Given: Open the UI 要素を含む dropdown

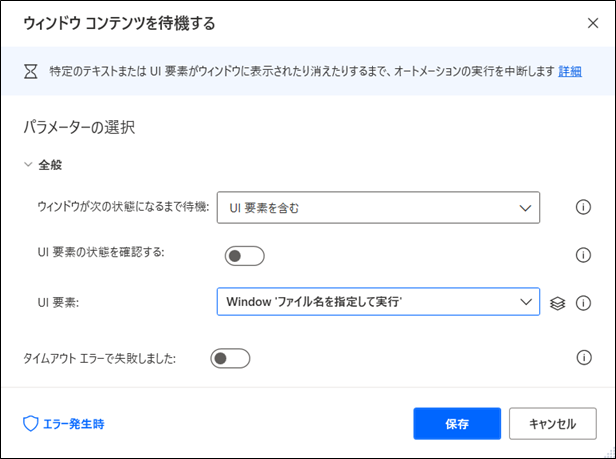Looking at the screenshot, I should click(x=378, y=207).
